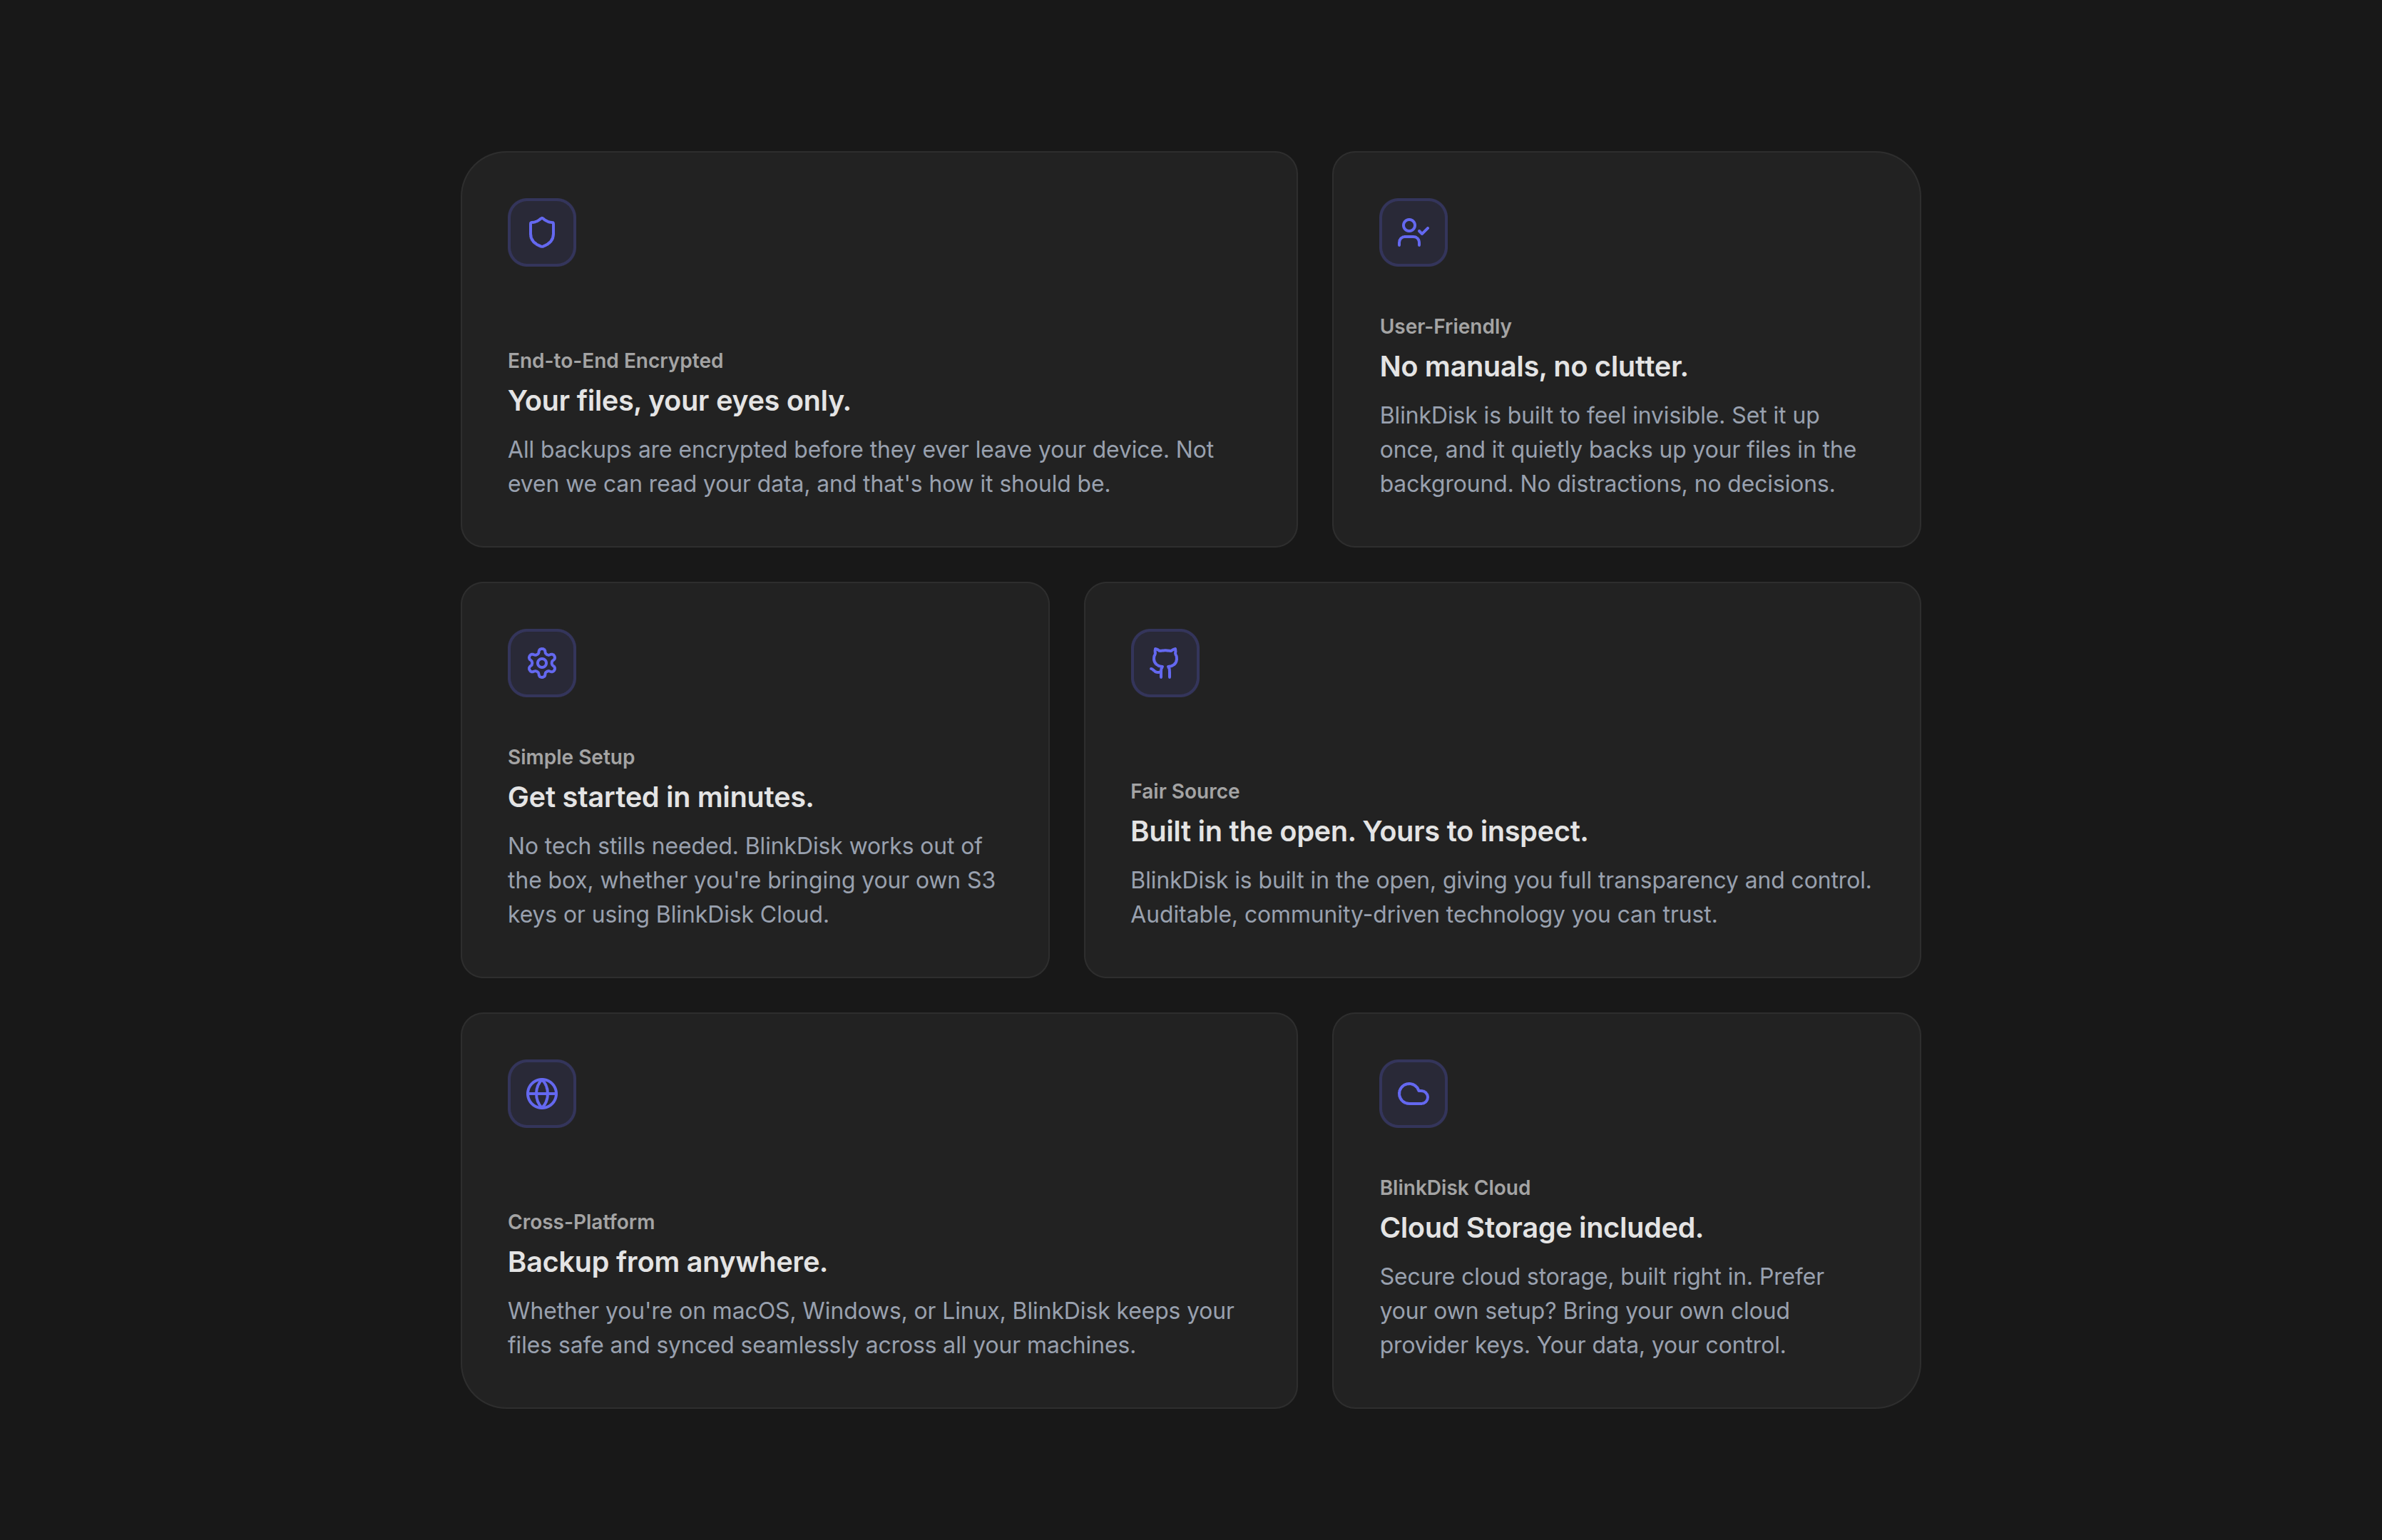Select the End-to-End Encrypted label

pos(615,361)
